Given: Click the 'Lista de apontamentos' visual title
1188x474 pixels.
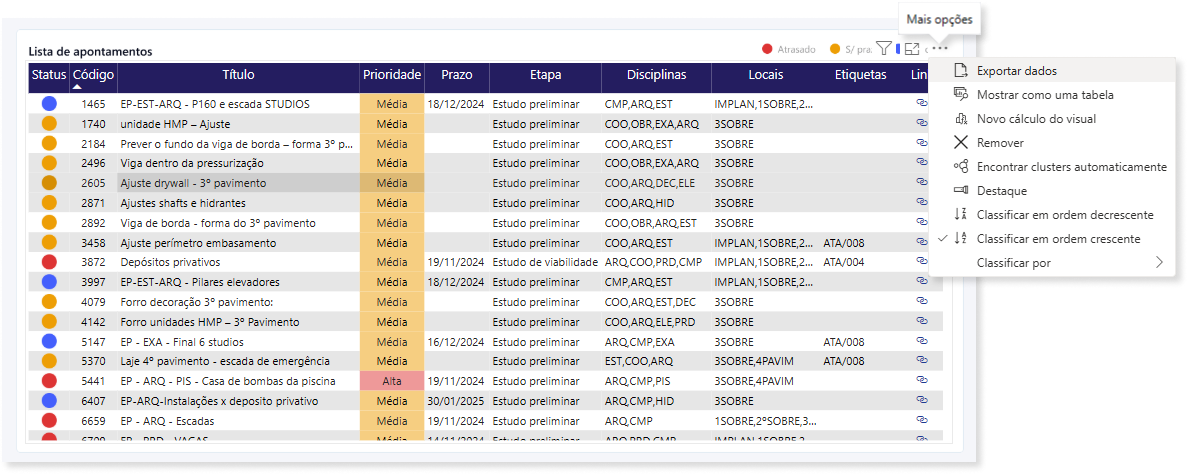Looking at the screenshot, I should tap(90, 51).
